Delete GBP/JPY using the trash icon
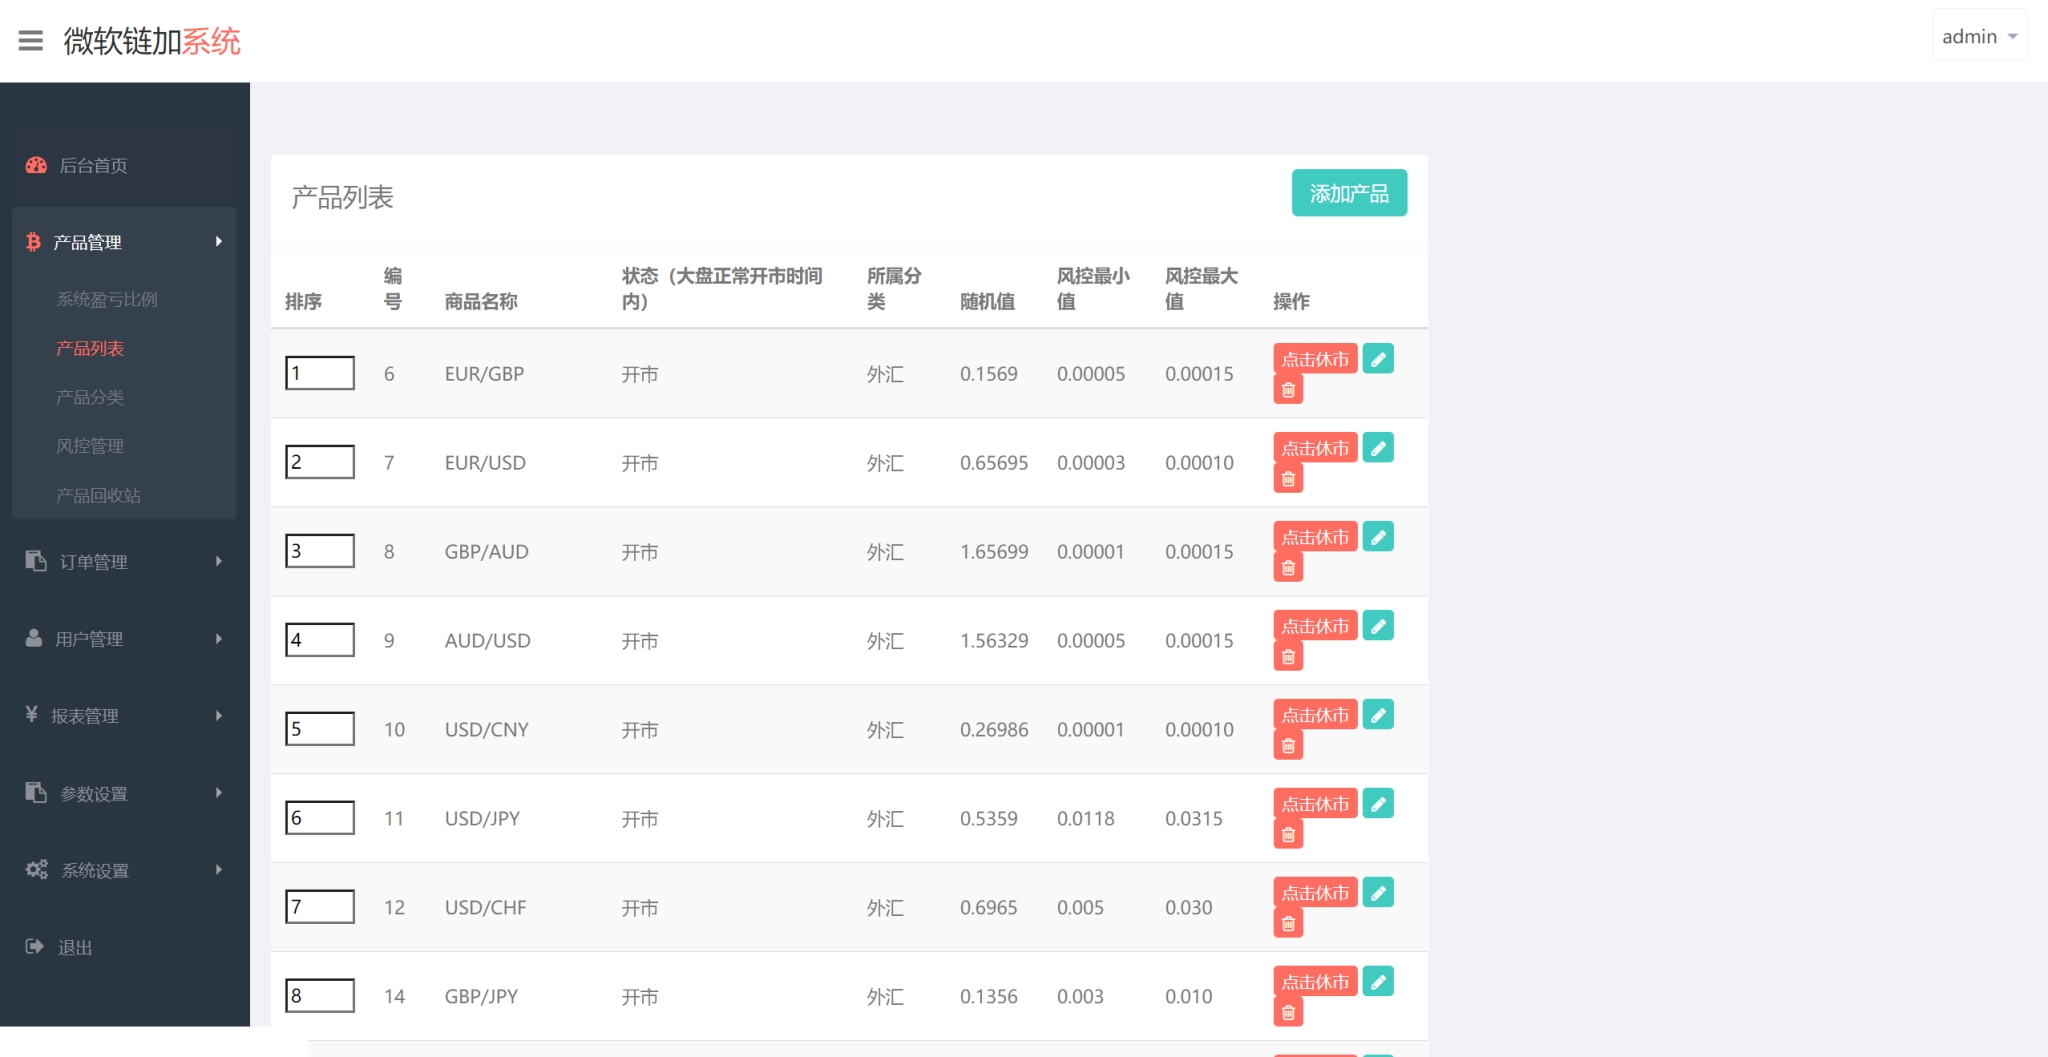Screen dimensions: 2048x1057 click(x=1288, y=1013)
